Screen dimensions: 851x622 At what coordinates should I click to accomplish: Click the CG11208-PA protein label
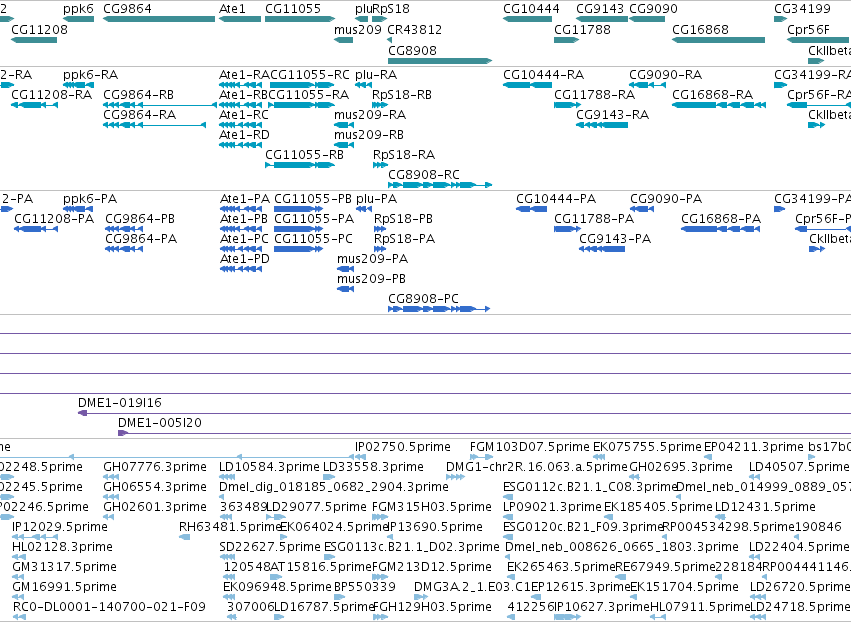(54, 219)
